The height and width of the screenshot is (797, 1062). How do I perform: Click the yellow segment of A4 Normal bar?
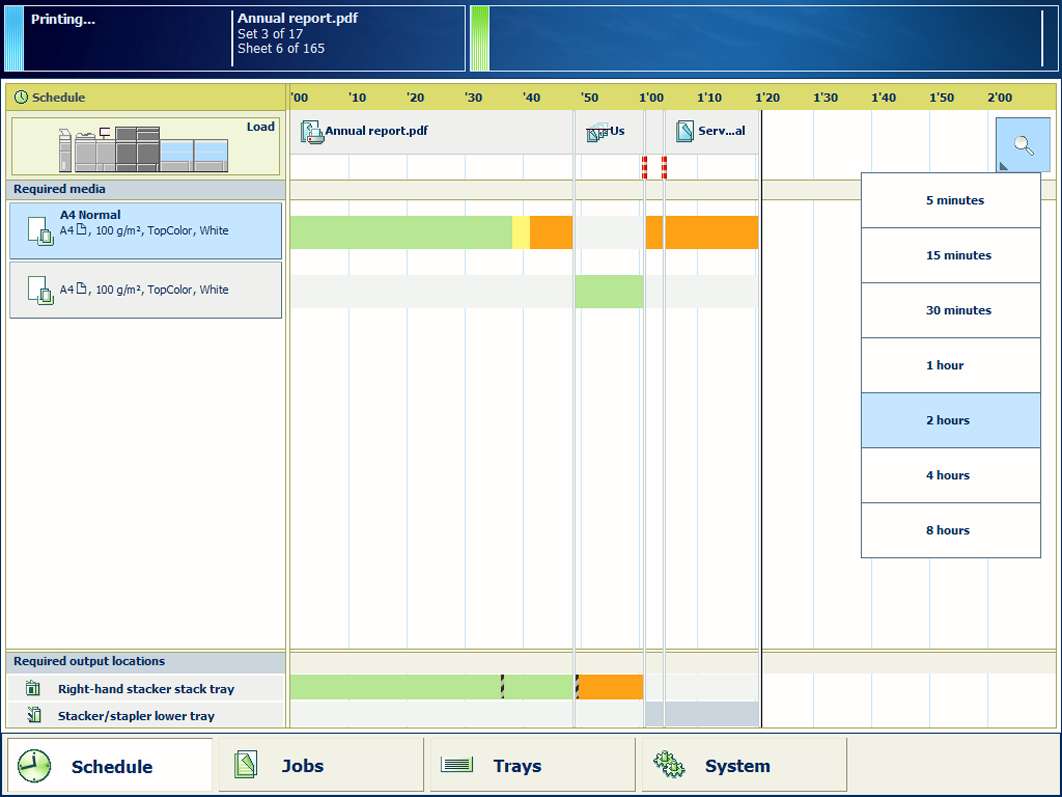point(521,232)
